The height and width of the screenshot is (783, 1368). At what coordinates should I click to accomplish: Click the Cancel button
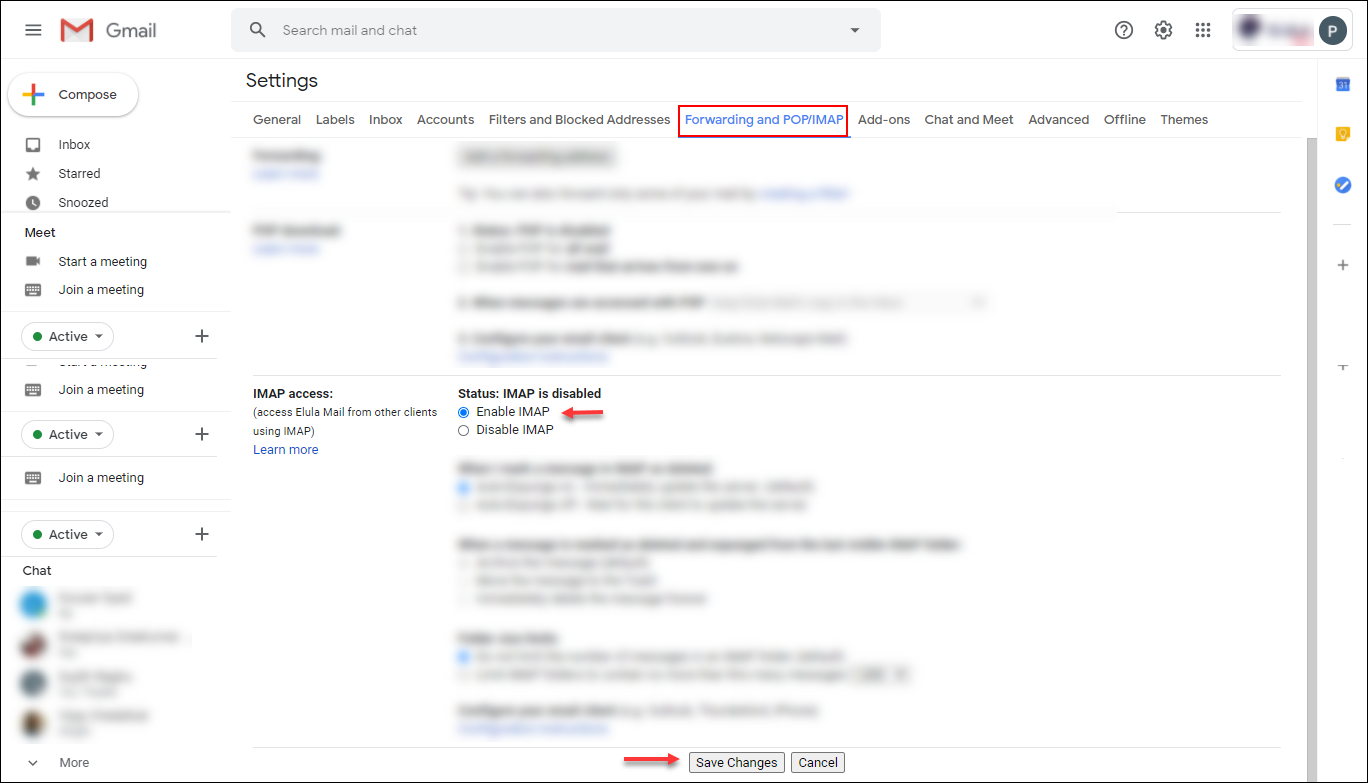(818, 763)
